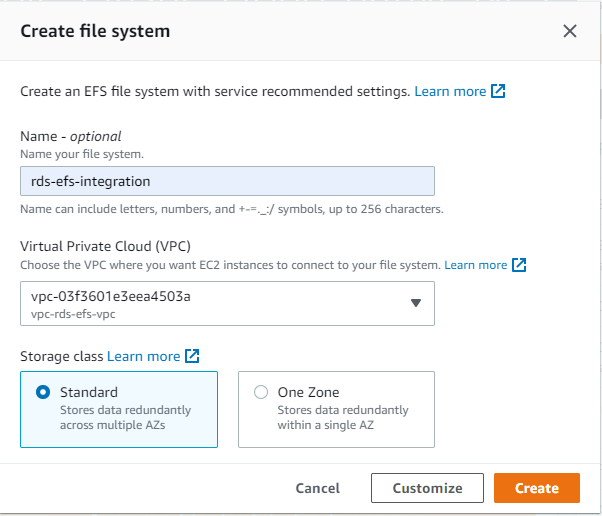
Task: Click external link icon beside Storage class
Action: [192, 356]
